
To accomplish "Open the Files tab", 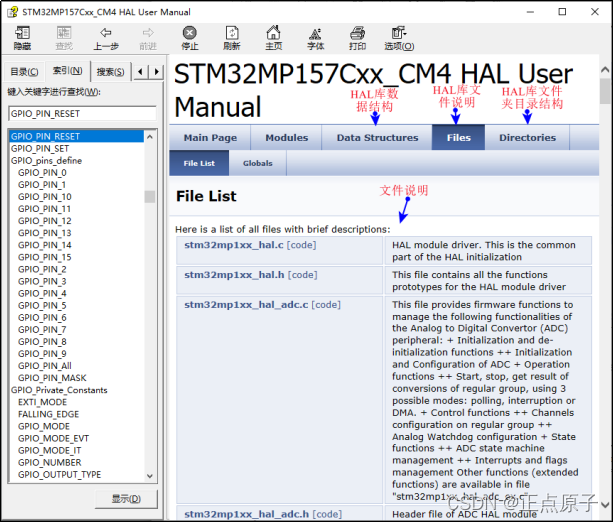I will tap(459, 138).
